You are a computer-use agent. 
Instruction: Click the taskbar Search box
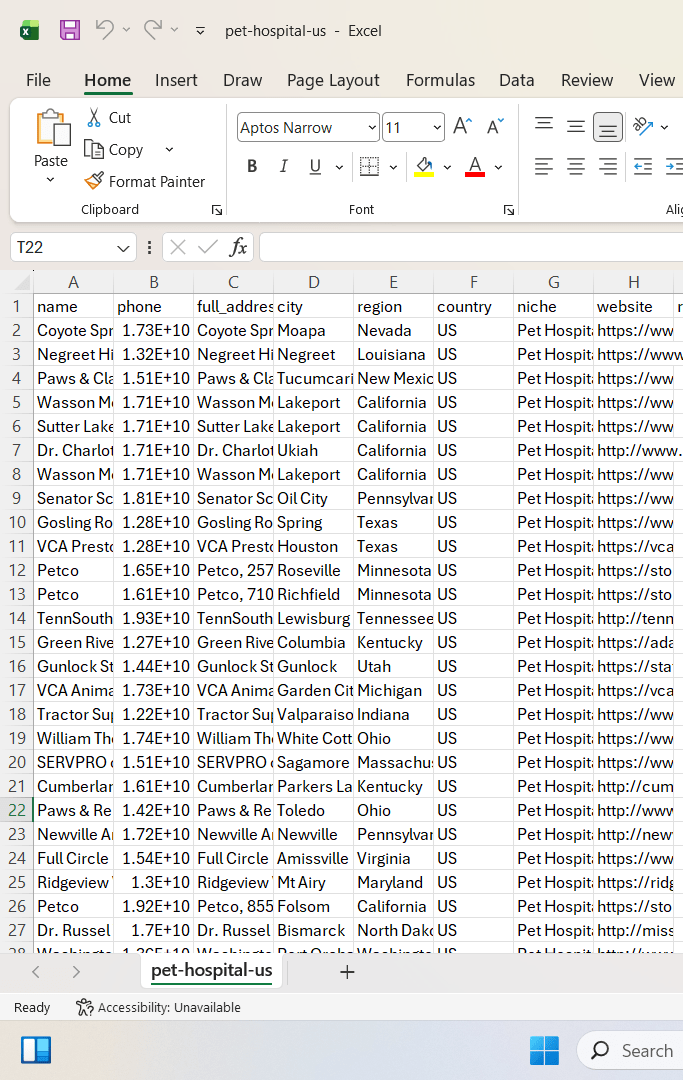(x=631, y=1050)
